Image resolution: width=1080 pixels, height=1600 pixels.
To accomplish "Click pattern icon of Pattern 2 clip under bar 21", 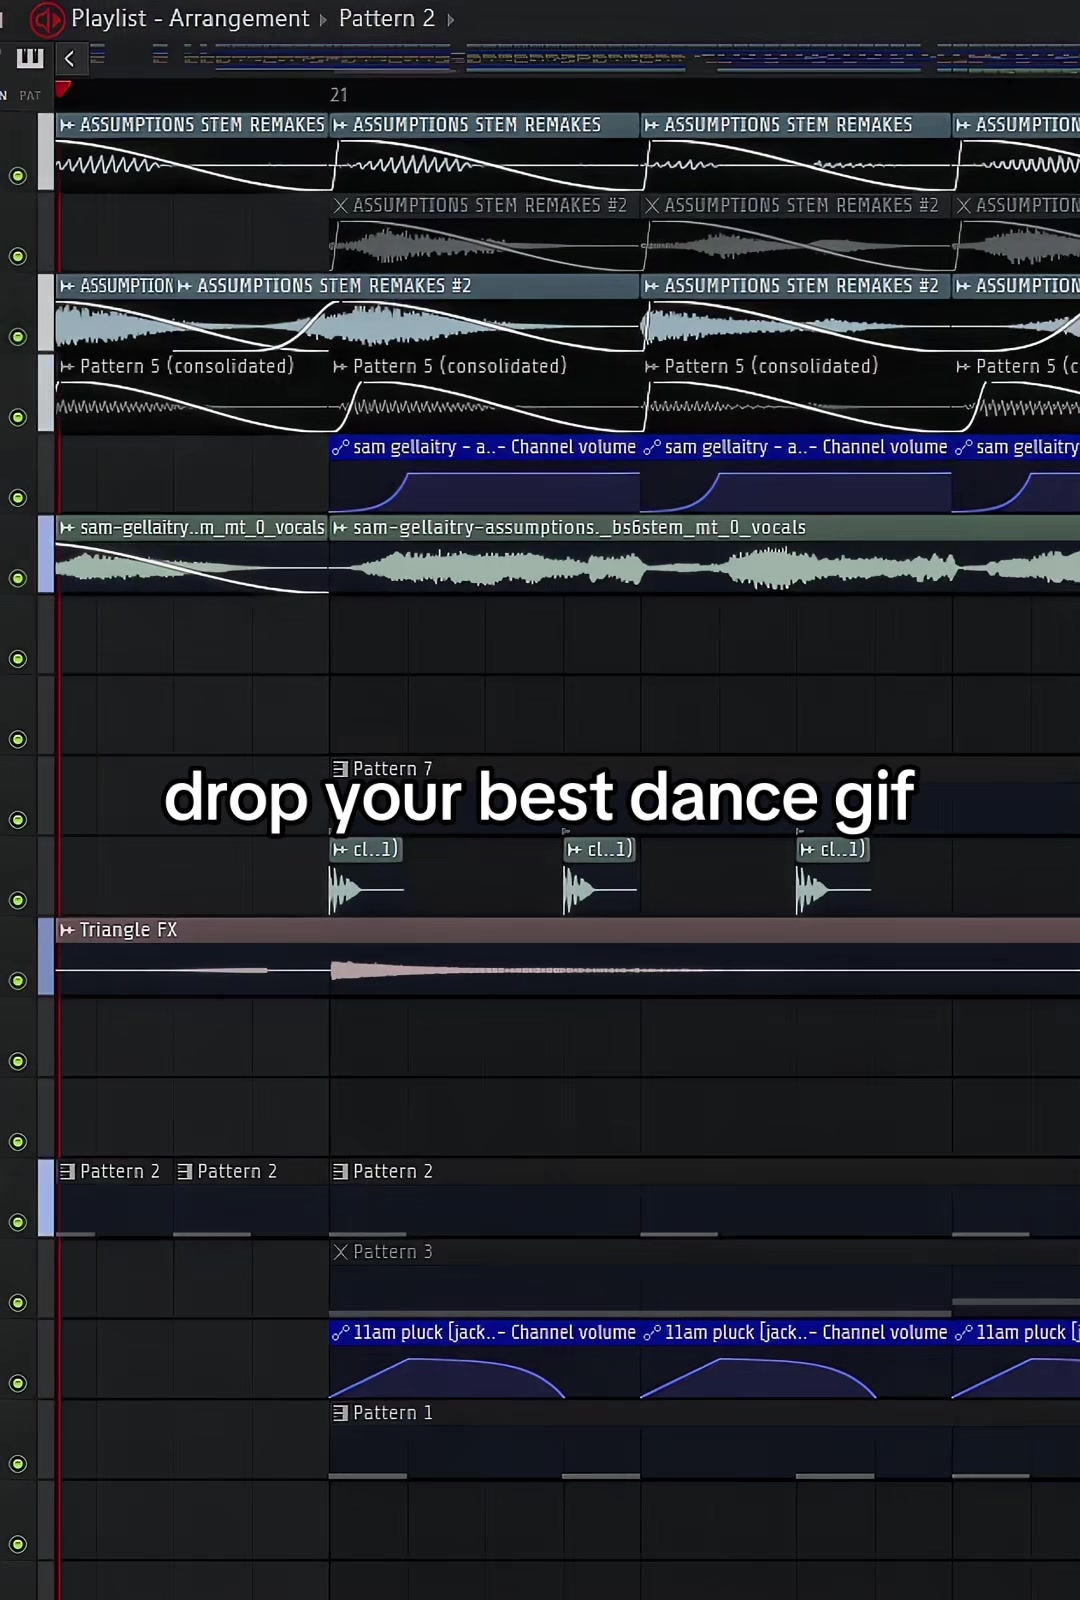I will 340,1171.
